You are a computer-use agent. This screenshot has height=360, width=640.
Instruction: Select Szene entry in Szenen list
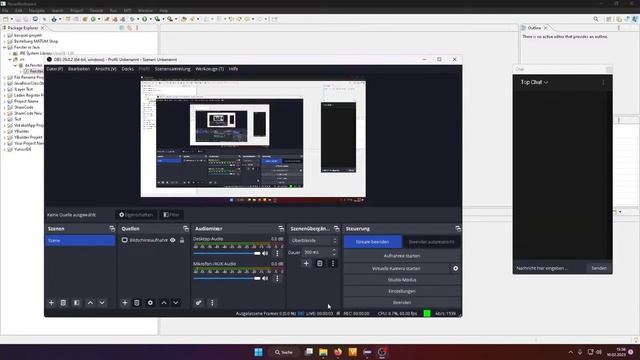[x=80, y=241]
